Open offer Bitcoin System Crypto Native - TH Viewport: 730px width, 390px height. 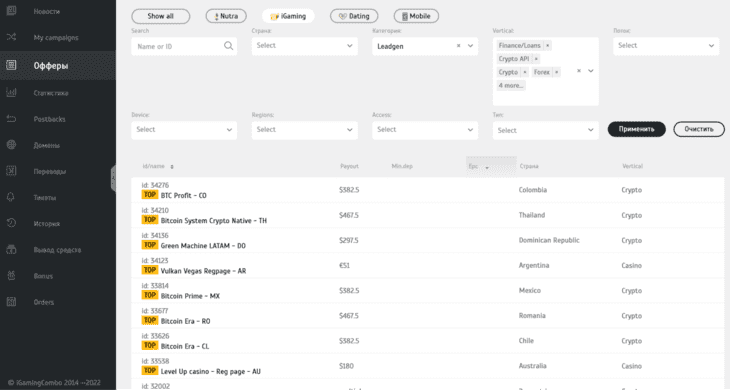214,221
